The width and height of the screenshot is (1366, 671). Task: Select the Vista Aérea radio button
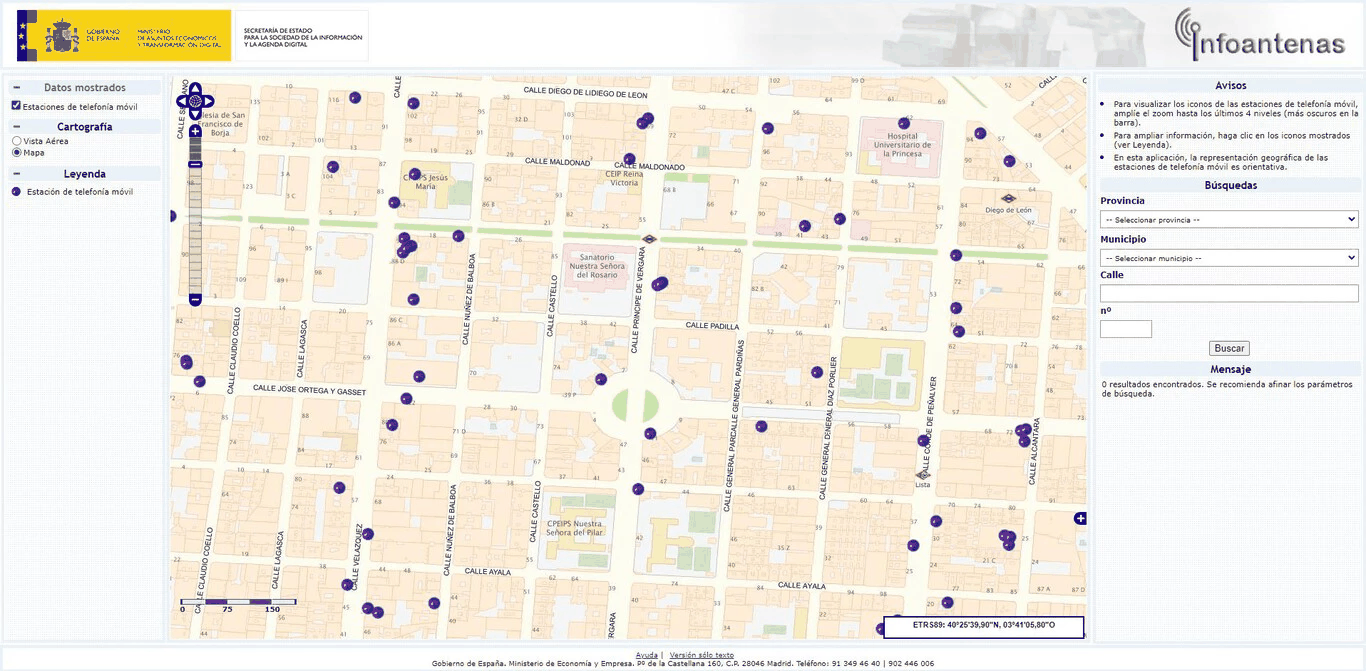[16, 141]
